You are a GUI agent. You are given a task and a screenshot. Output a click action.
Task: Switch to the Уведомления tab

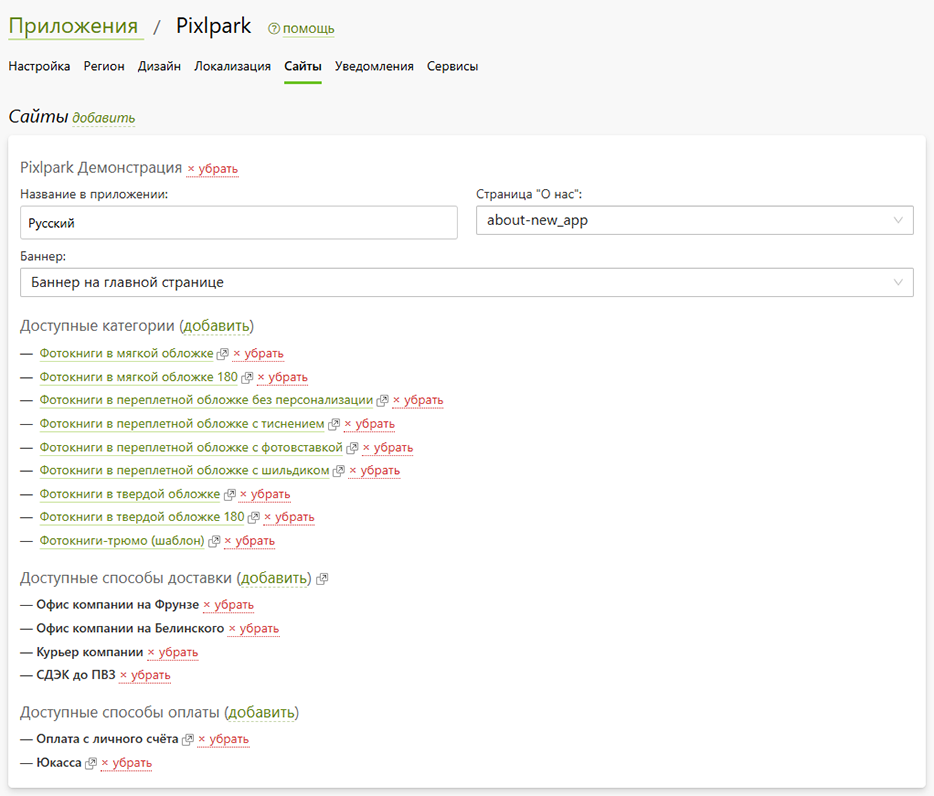click(x=374, y=66)
